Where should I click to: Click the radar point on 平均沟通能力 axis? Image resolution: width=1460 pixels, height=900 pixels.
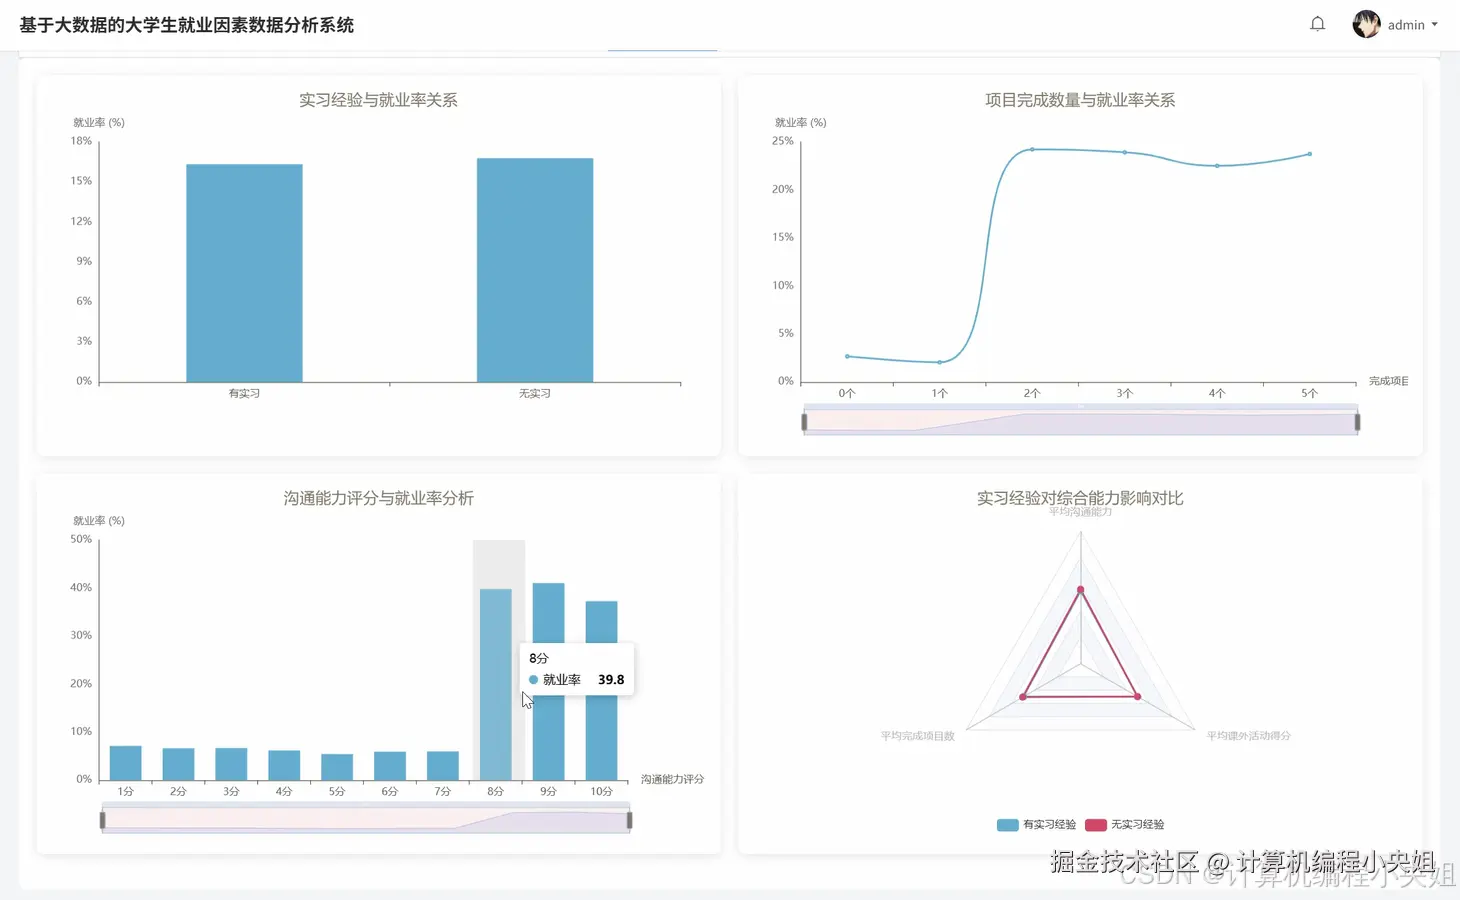click(1080, 590)
